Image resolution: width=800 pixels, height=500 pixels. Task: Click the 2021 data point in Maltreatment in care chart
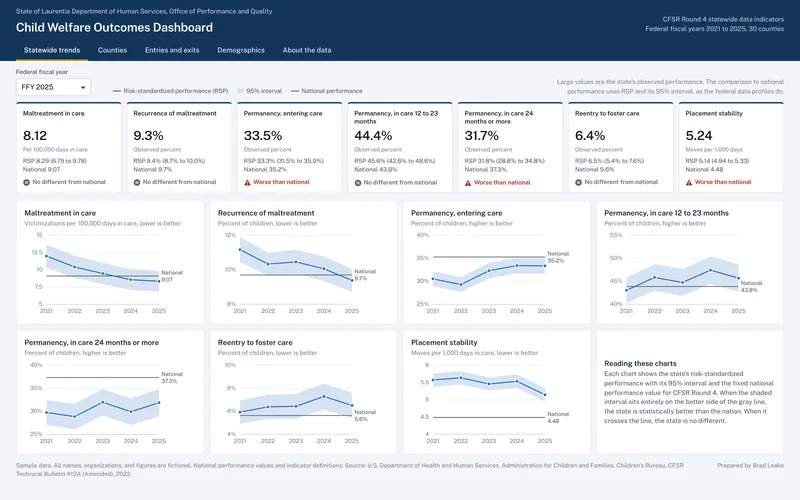click(x=46, y=256)
